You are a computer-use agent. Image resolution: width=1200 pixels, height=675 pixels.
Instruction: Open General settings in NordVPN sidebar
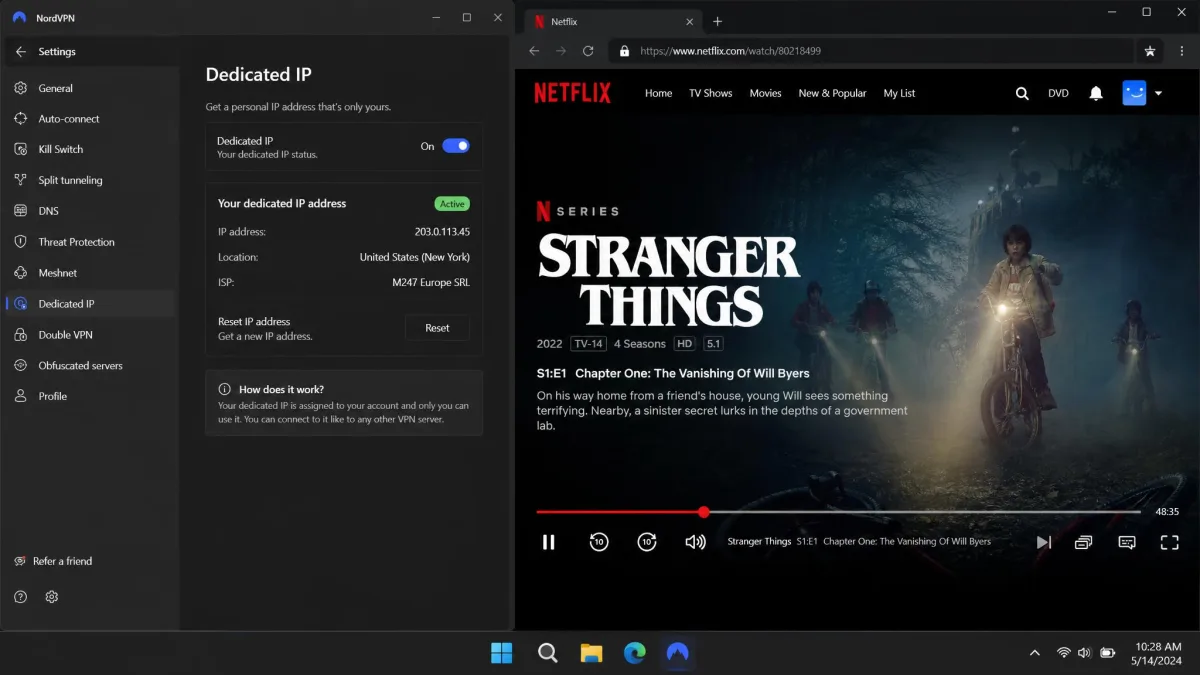click(x=90, y=88)
